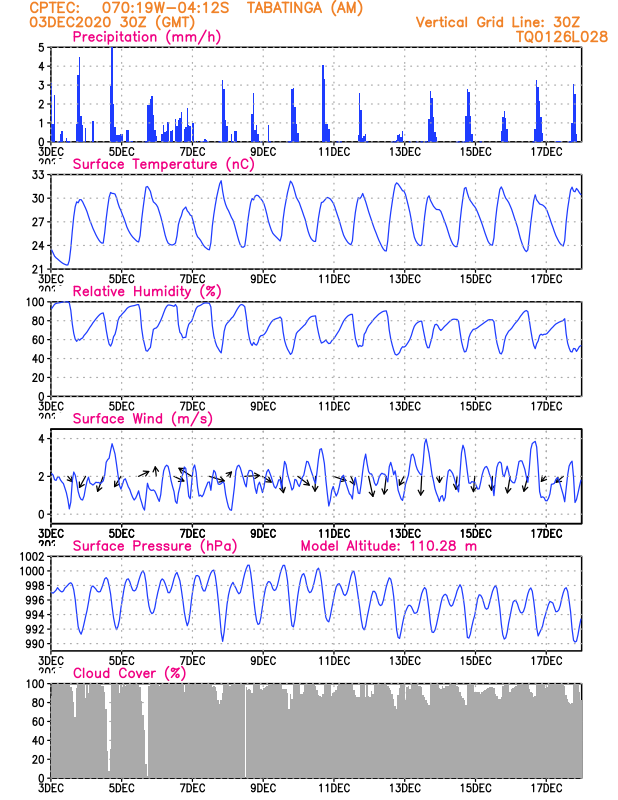The height and width of the screenshot is (800, 618).
Task: Select the Vertical Grid Line: 30Z note
Action: point(498,22)
